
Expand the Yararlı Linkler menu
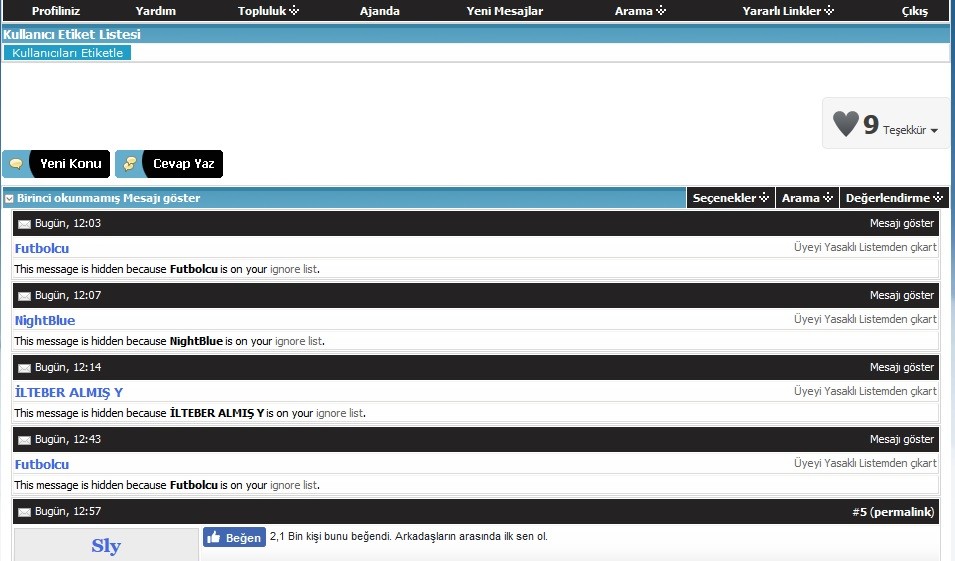pyautogui.click(x=788, y=11)
